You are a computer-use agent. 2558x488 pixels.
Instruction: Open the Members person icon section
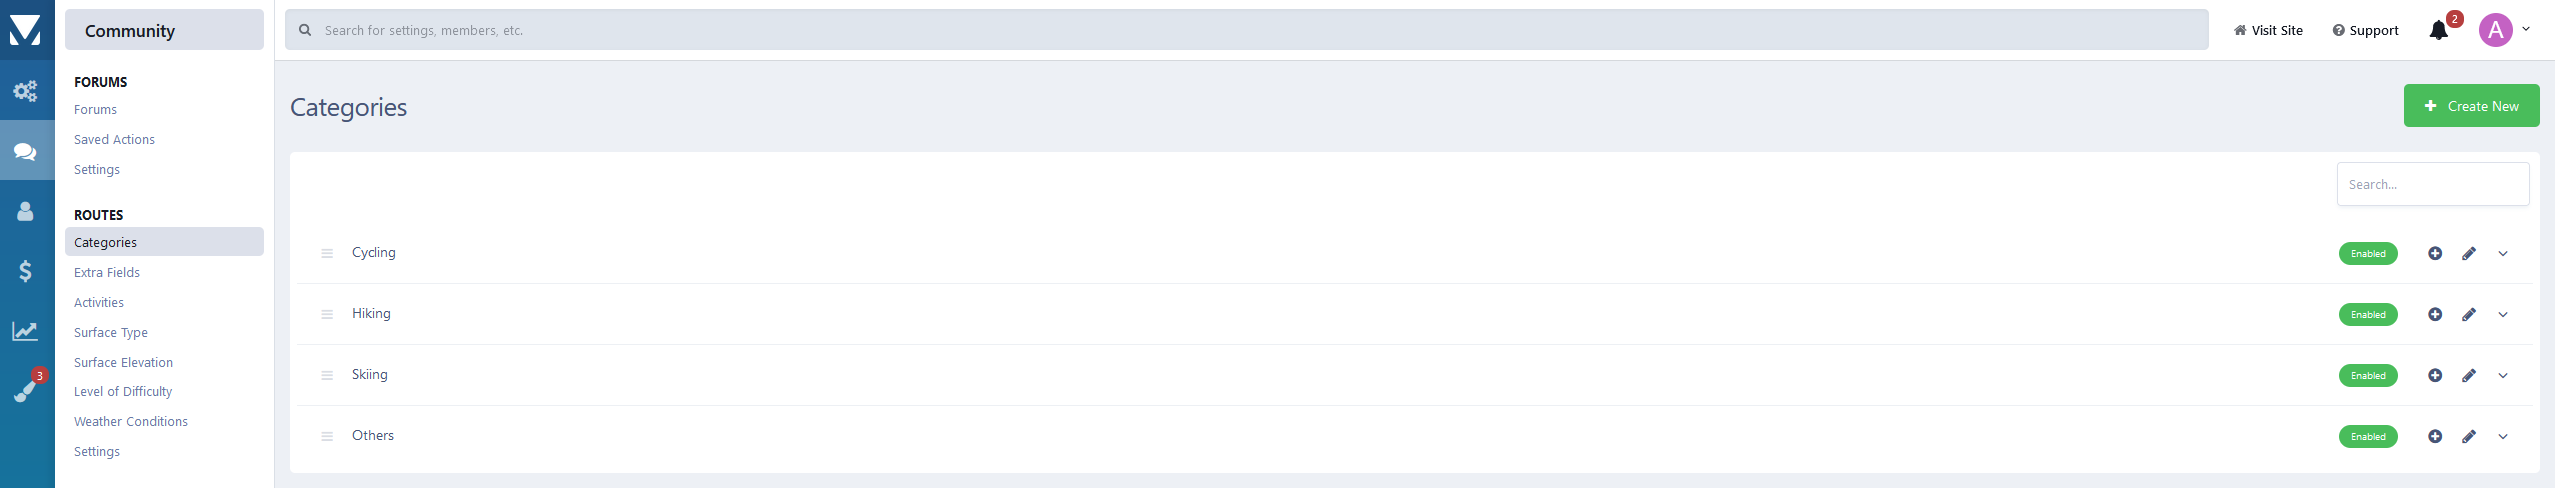coord(26,211)
